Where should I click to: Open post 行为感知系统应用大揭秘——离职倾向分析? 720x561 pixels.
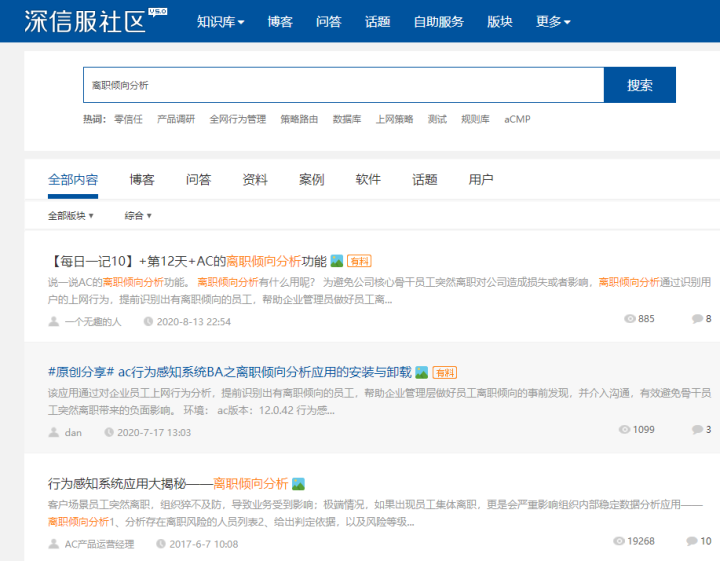(x=168, y=483)
